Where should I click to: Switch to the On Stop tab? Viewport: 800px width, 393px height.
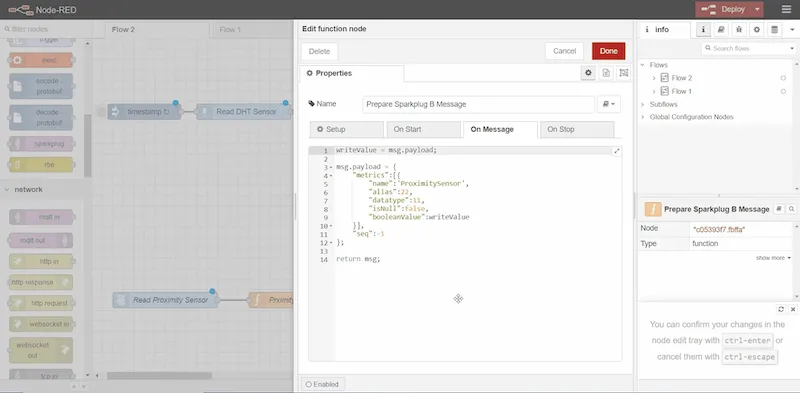[577, 130]
